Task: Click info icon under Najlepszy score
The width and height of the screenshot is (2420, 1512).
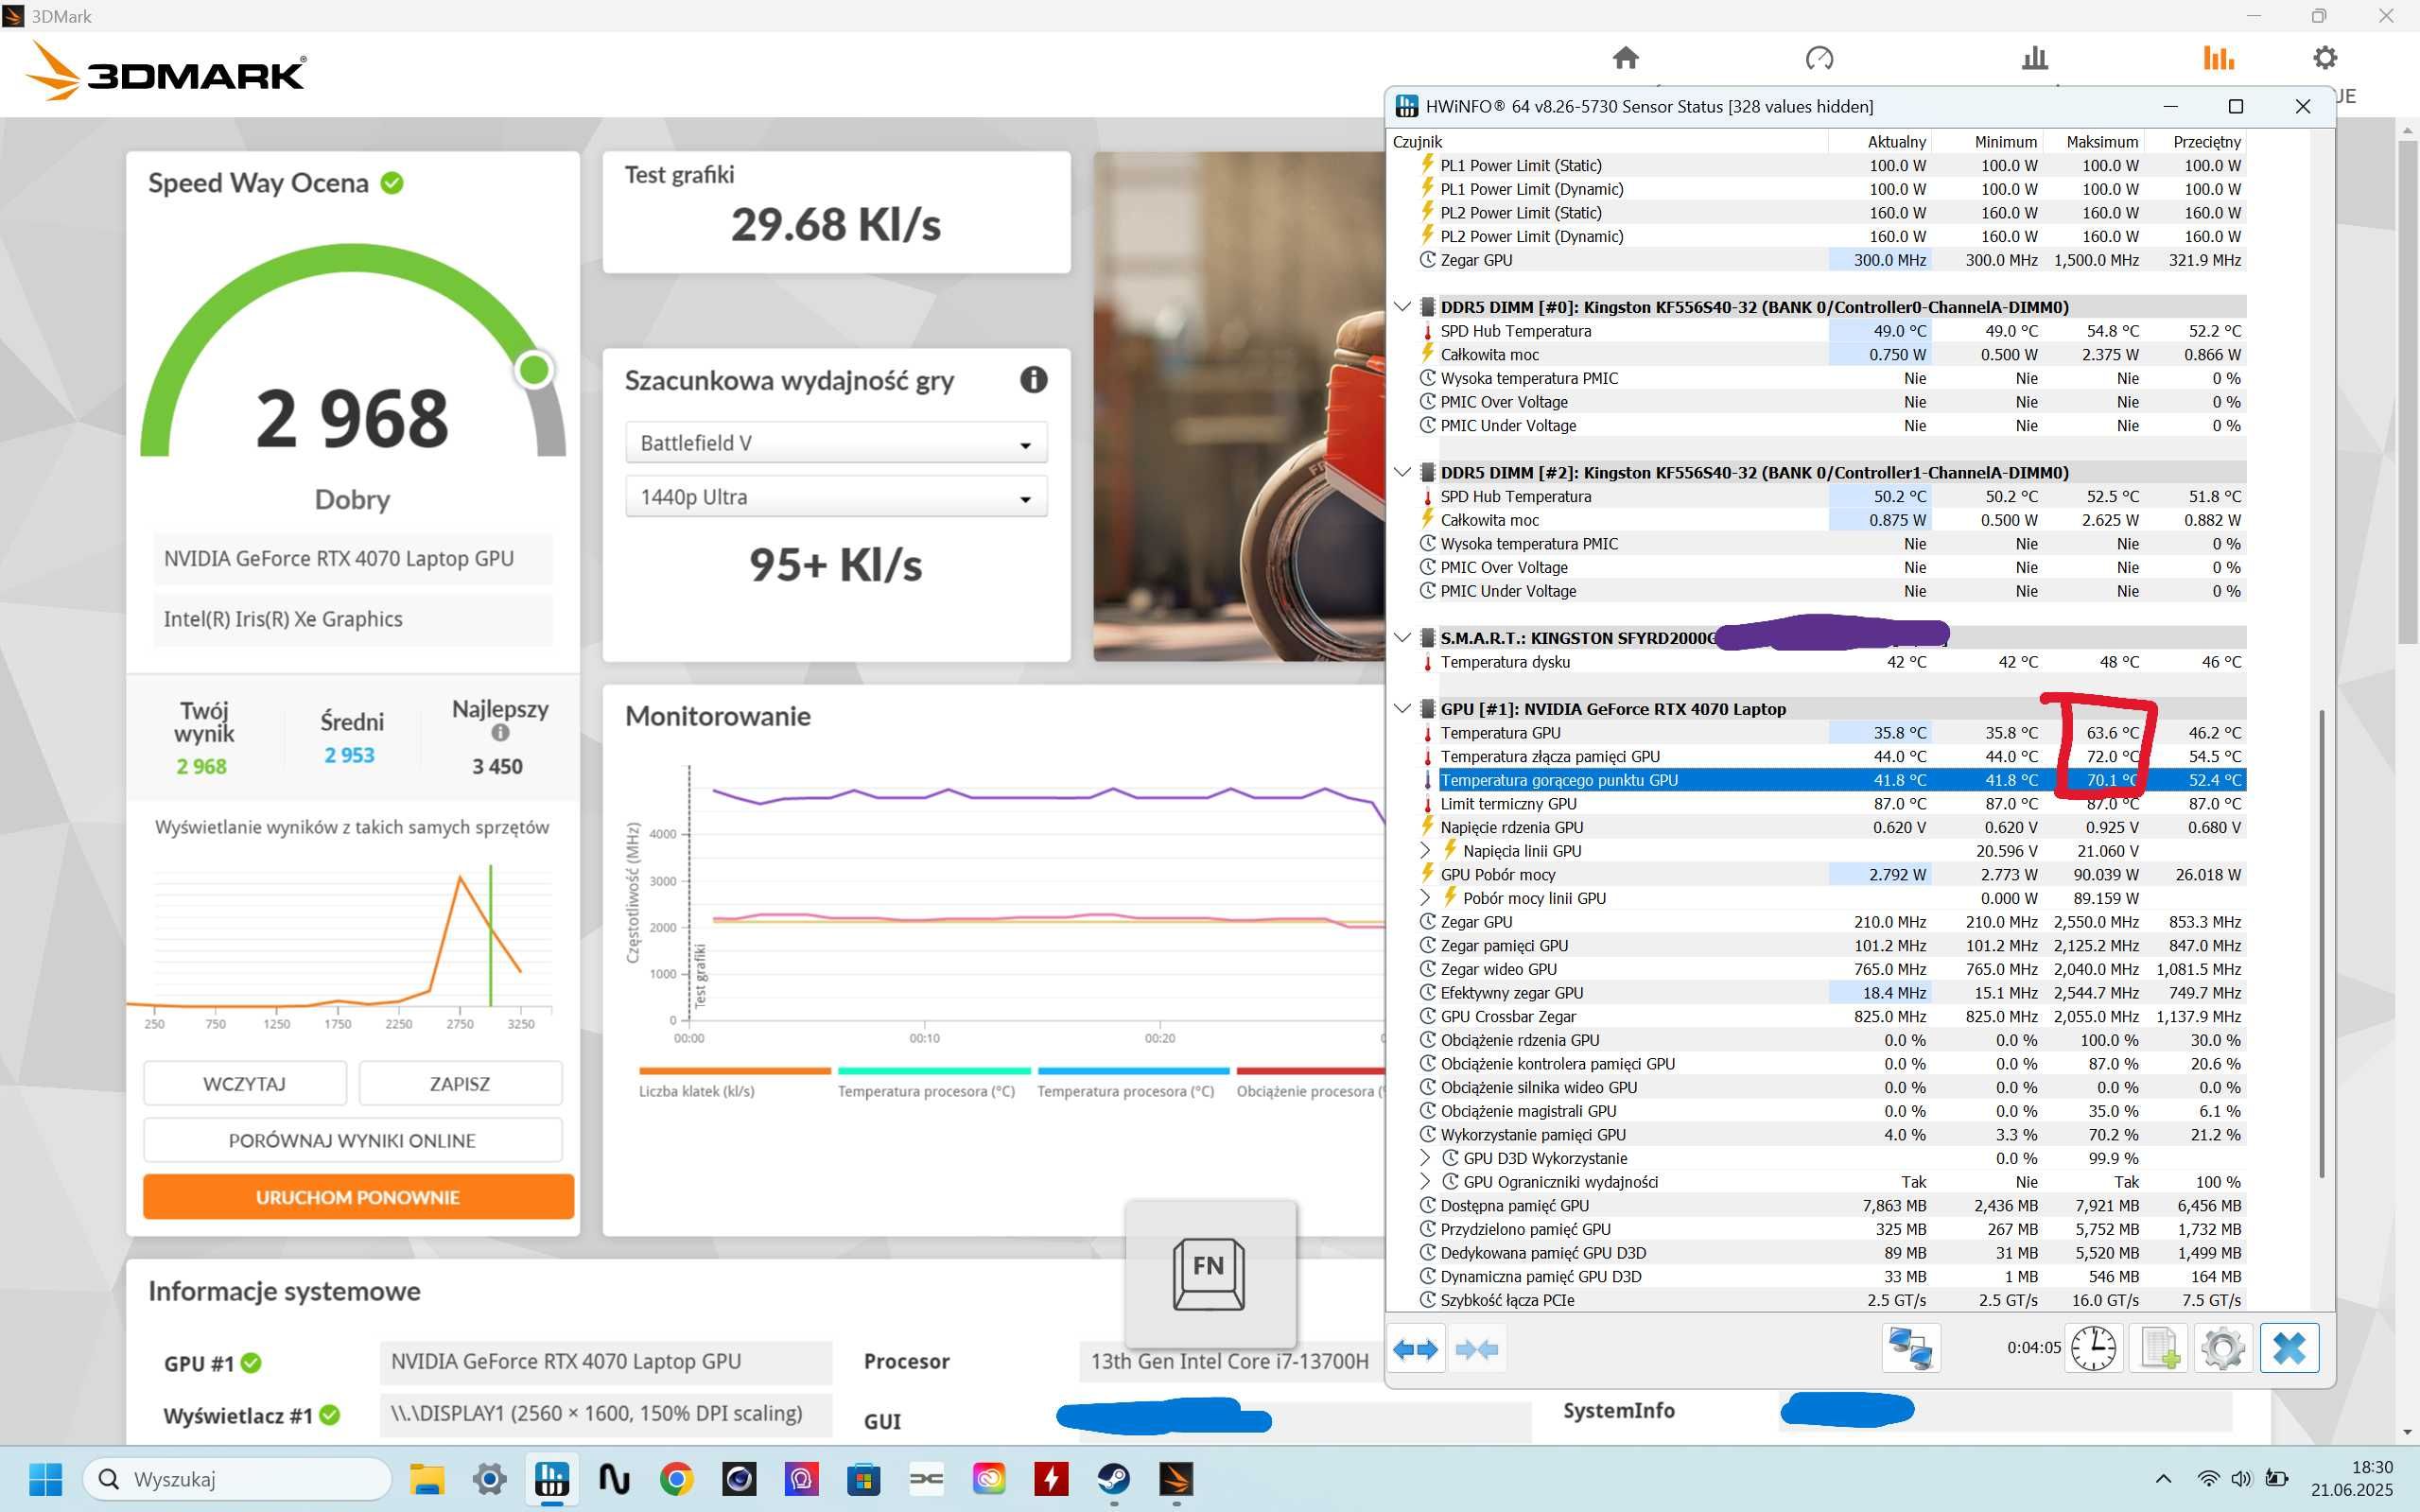Action: [500, 733]
